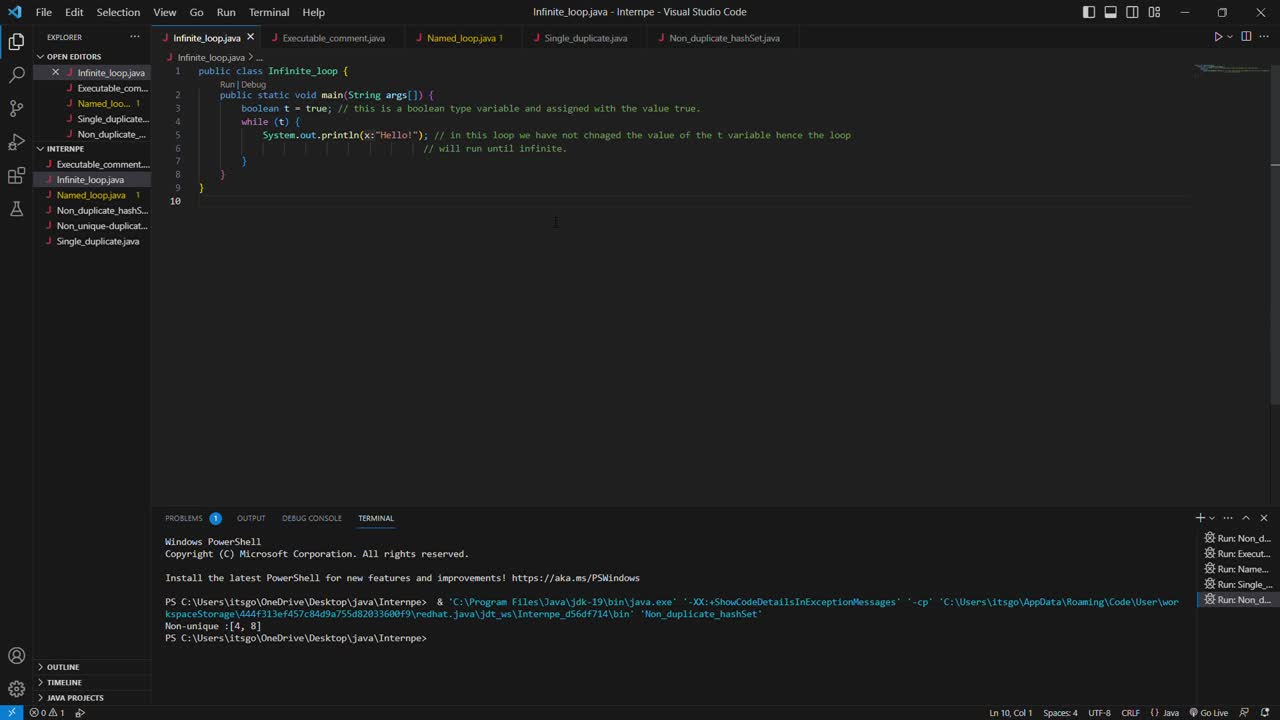The image size is (1280, 720).
Task: Collapse the Open Editors section
Action: click(x=74, y=57)
